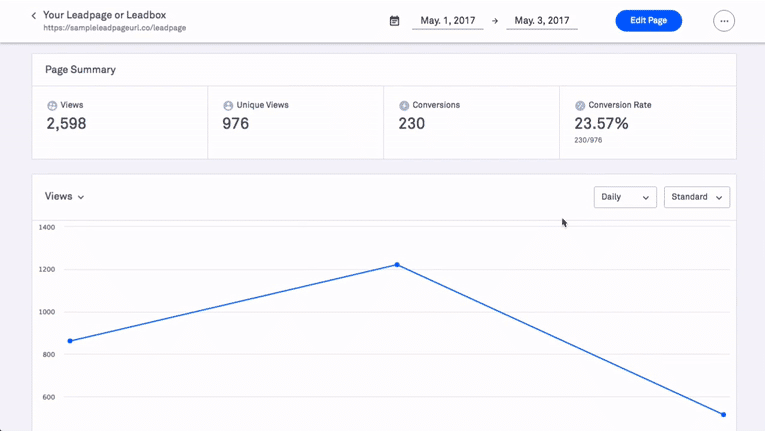Click the 2,598 Views summary value

tap(66, 124)
